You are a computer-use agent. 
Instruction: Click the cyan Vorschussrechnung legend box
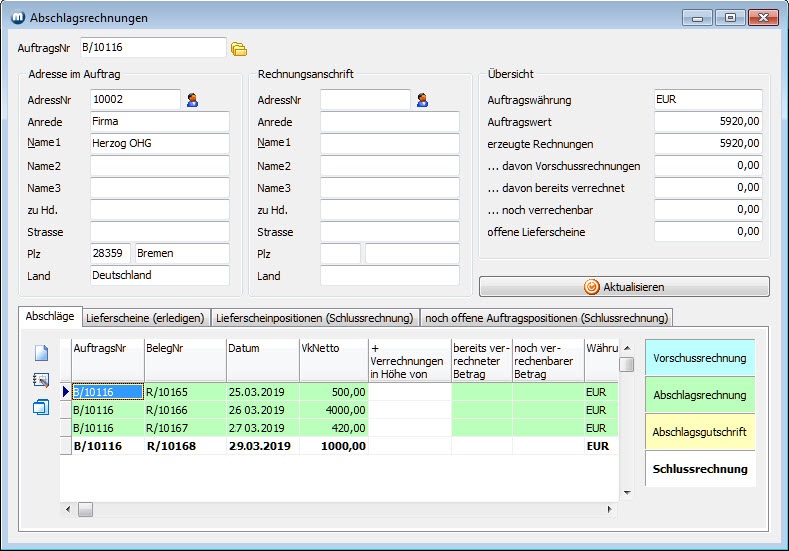pos(699,358)
